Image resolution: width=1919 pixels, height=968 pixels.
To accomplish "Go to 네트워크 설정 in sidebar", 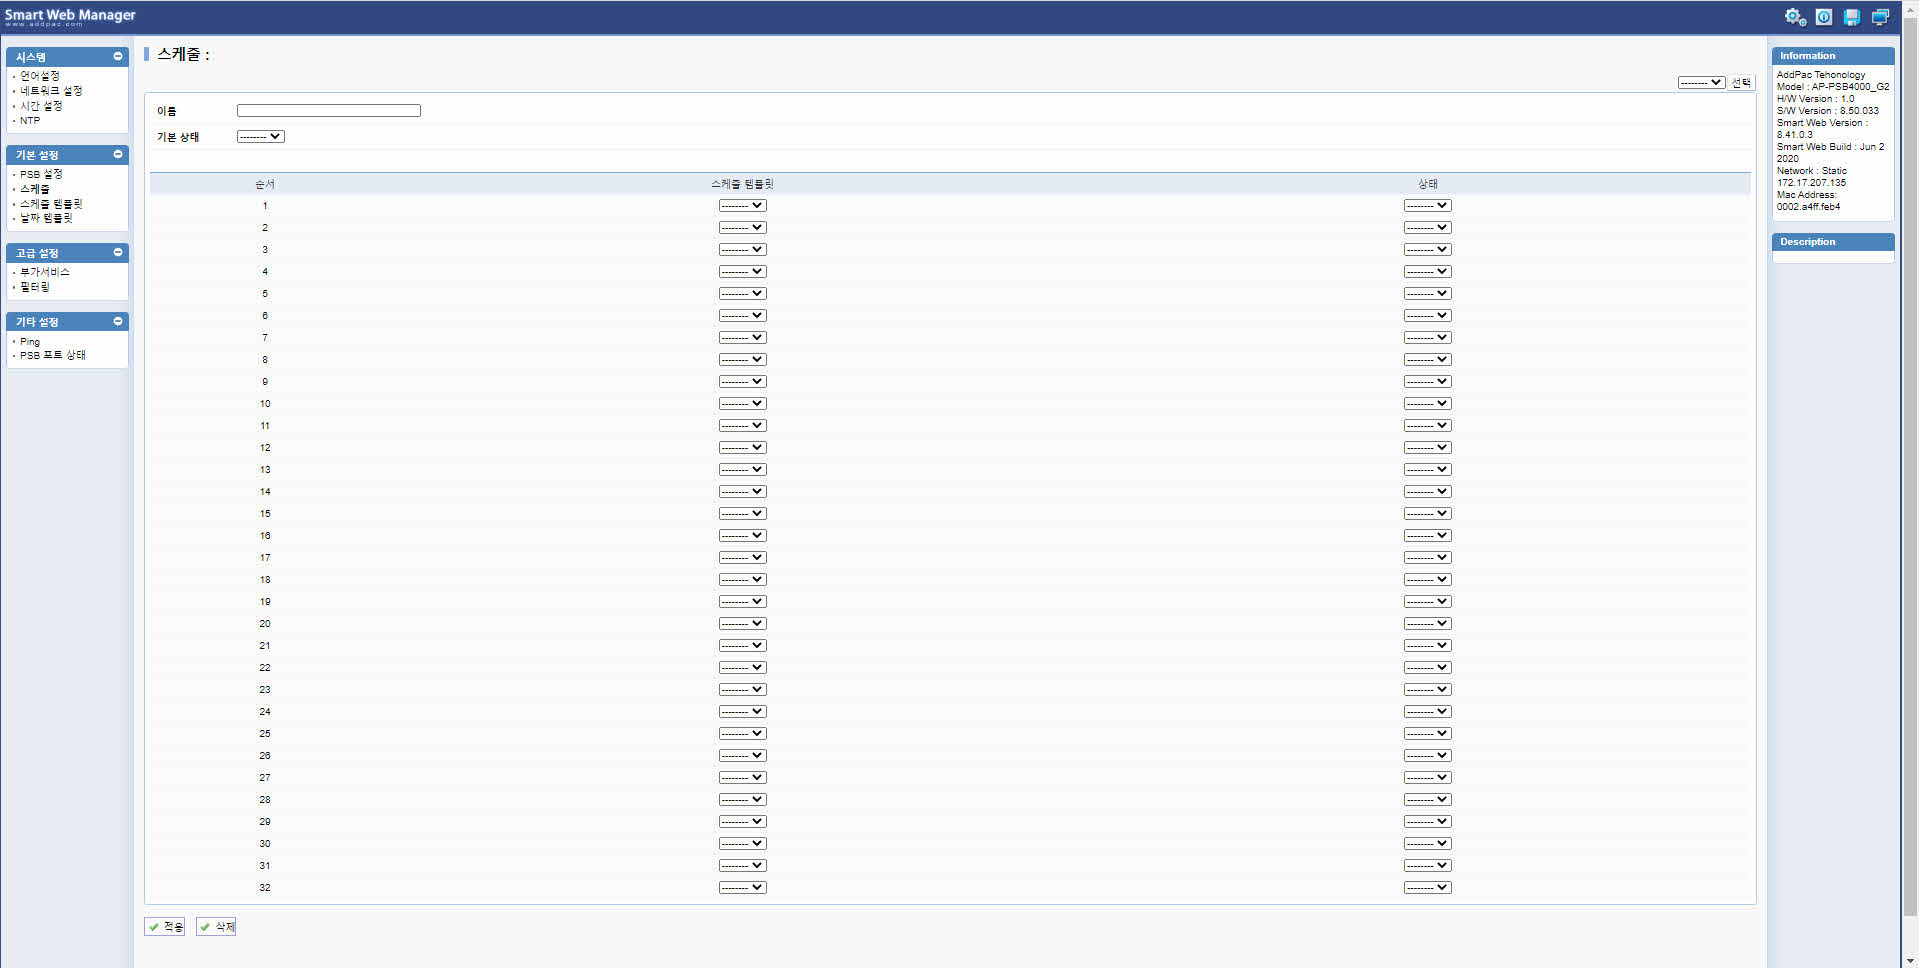I will tap(51, 91).
